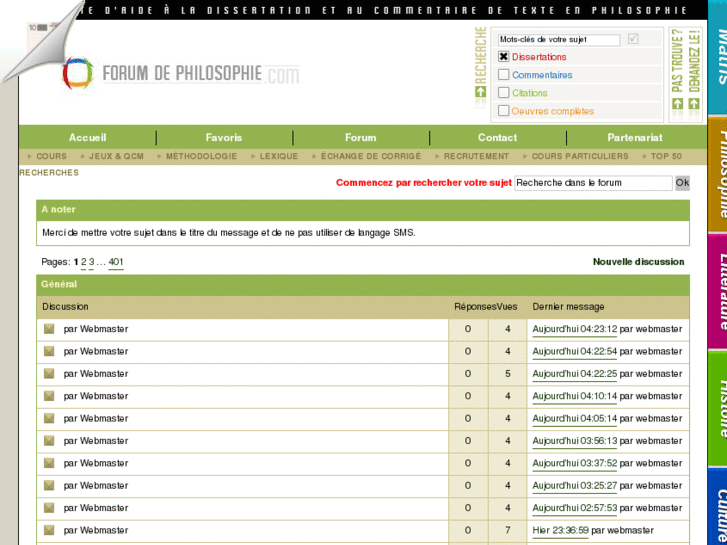Image resolution: width=727 pixels, height=545 pixels.
Task: Click the Oeuvres complètes orange label
Action: pyautogui.click(x=553, y=111)
